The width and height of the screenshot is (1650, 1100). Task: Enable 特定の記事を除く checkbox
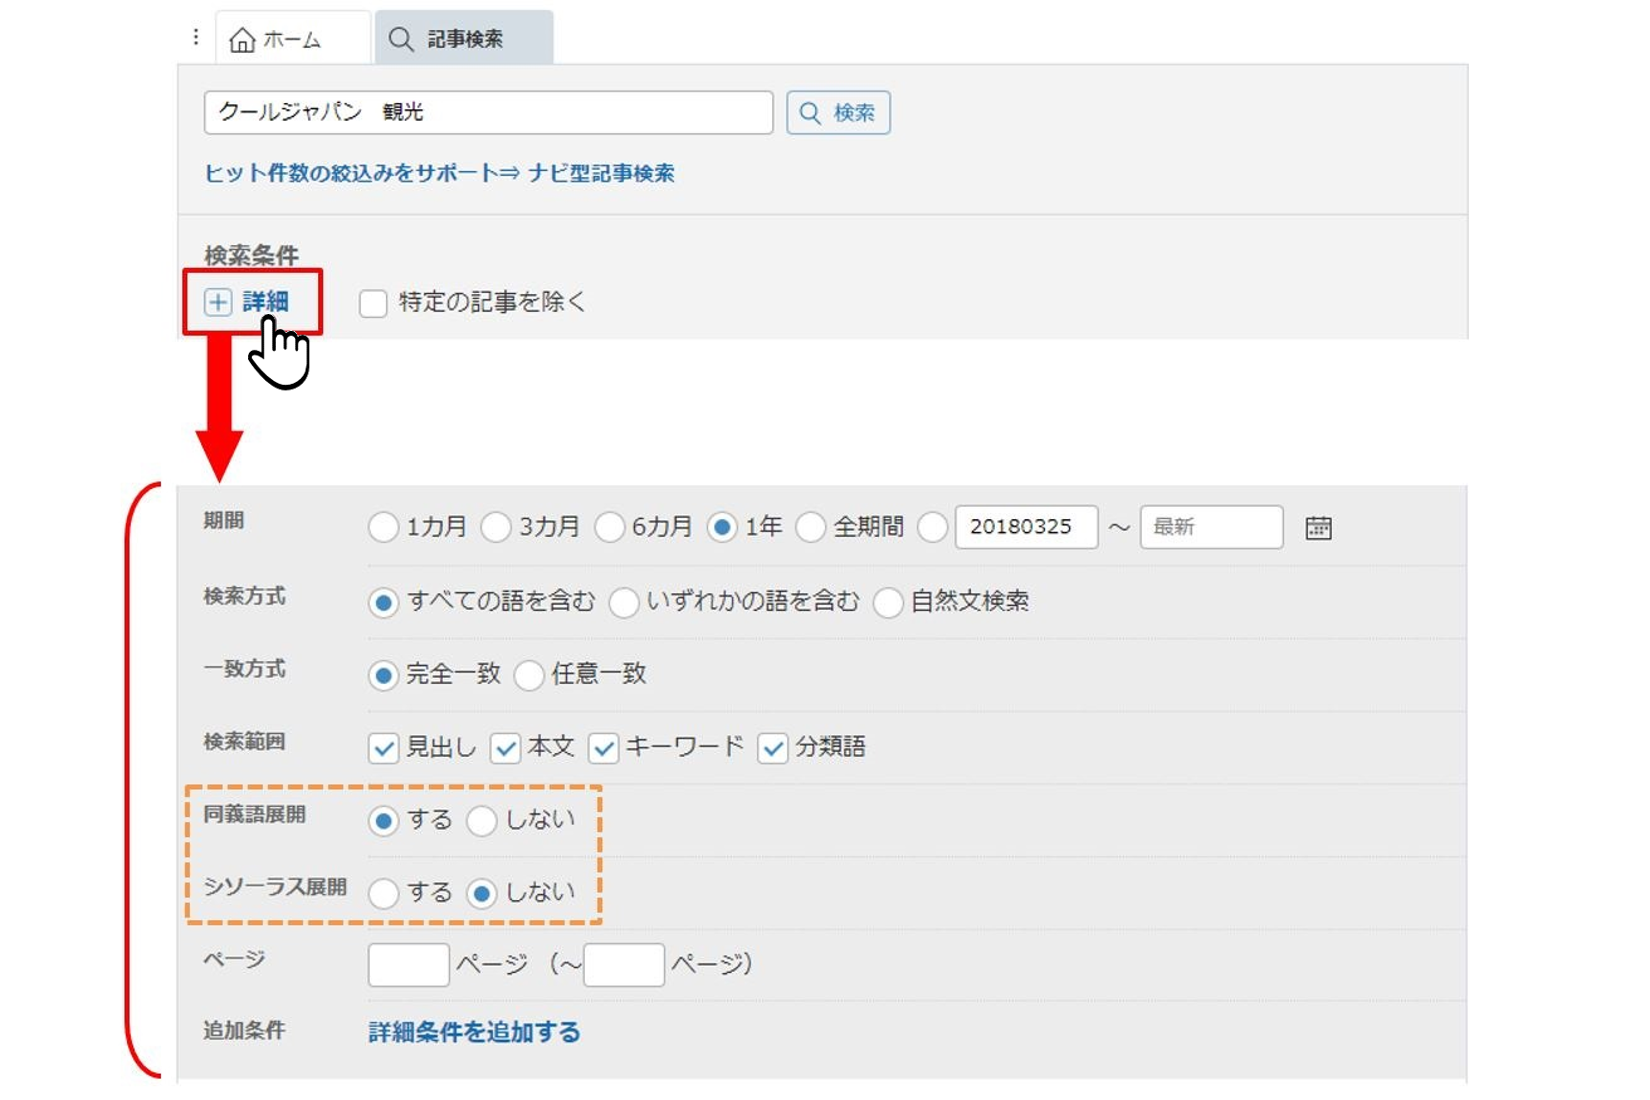[374, 303]
